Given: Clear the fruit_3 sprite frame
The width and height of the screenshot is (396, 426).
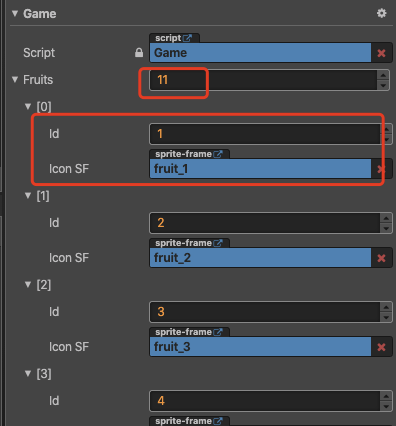Looking at the screenshot, I should tap(381, 347).
